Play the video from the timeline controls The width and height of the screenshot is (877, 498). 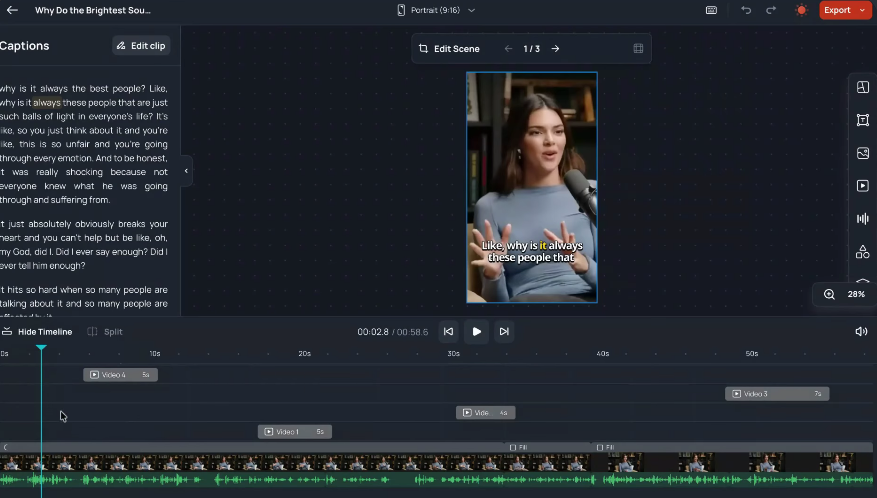[x=476, y=331]
